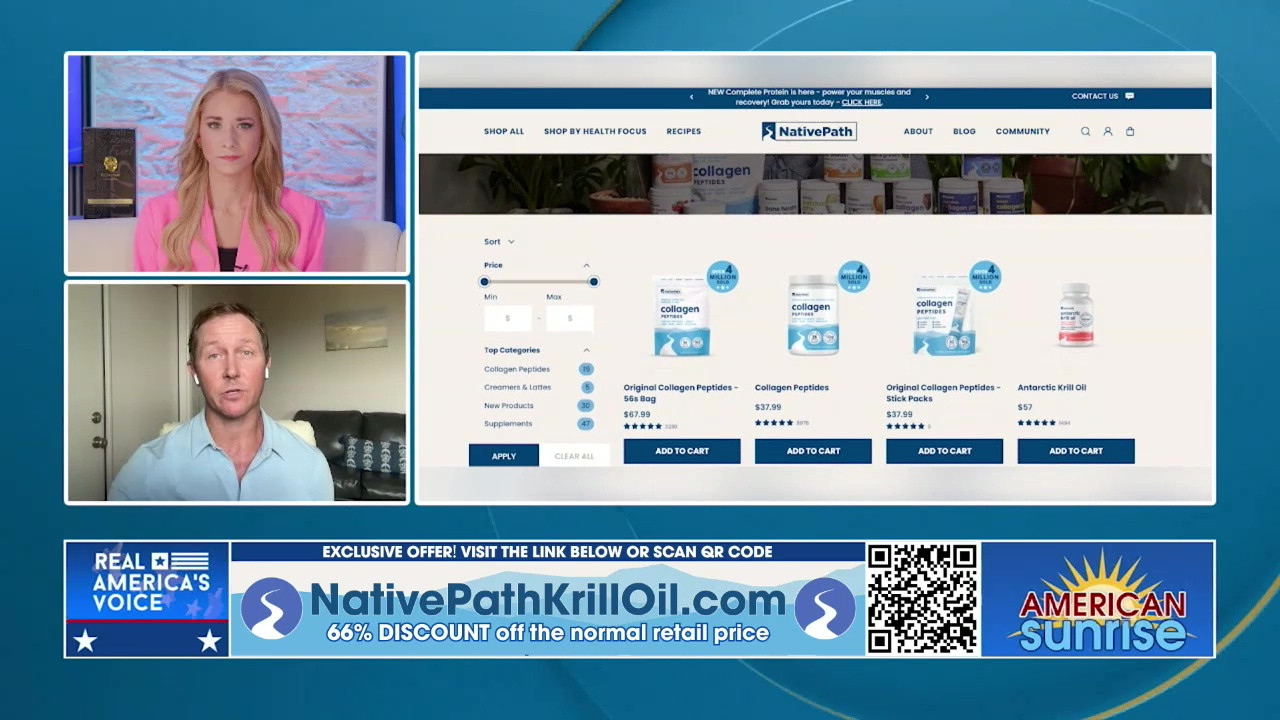
Task: Open the Collagen Peptides 56s Bag product image
Action: [682, 315]
